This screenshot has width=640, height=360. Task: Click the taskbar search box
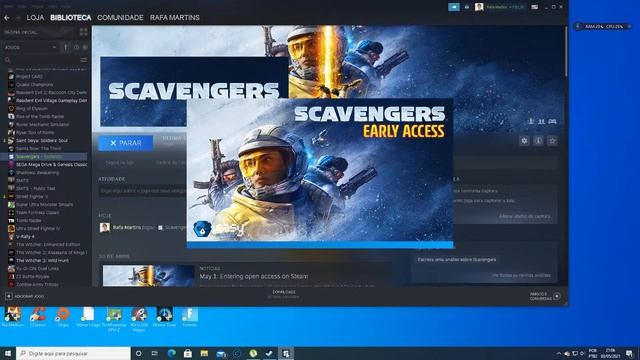pyautogui.click(x=73, y=353)
